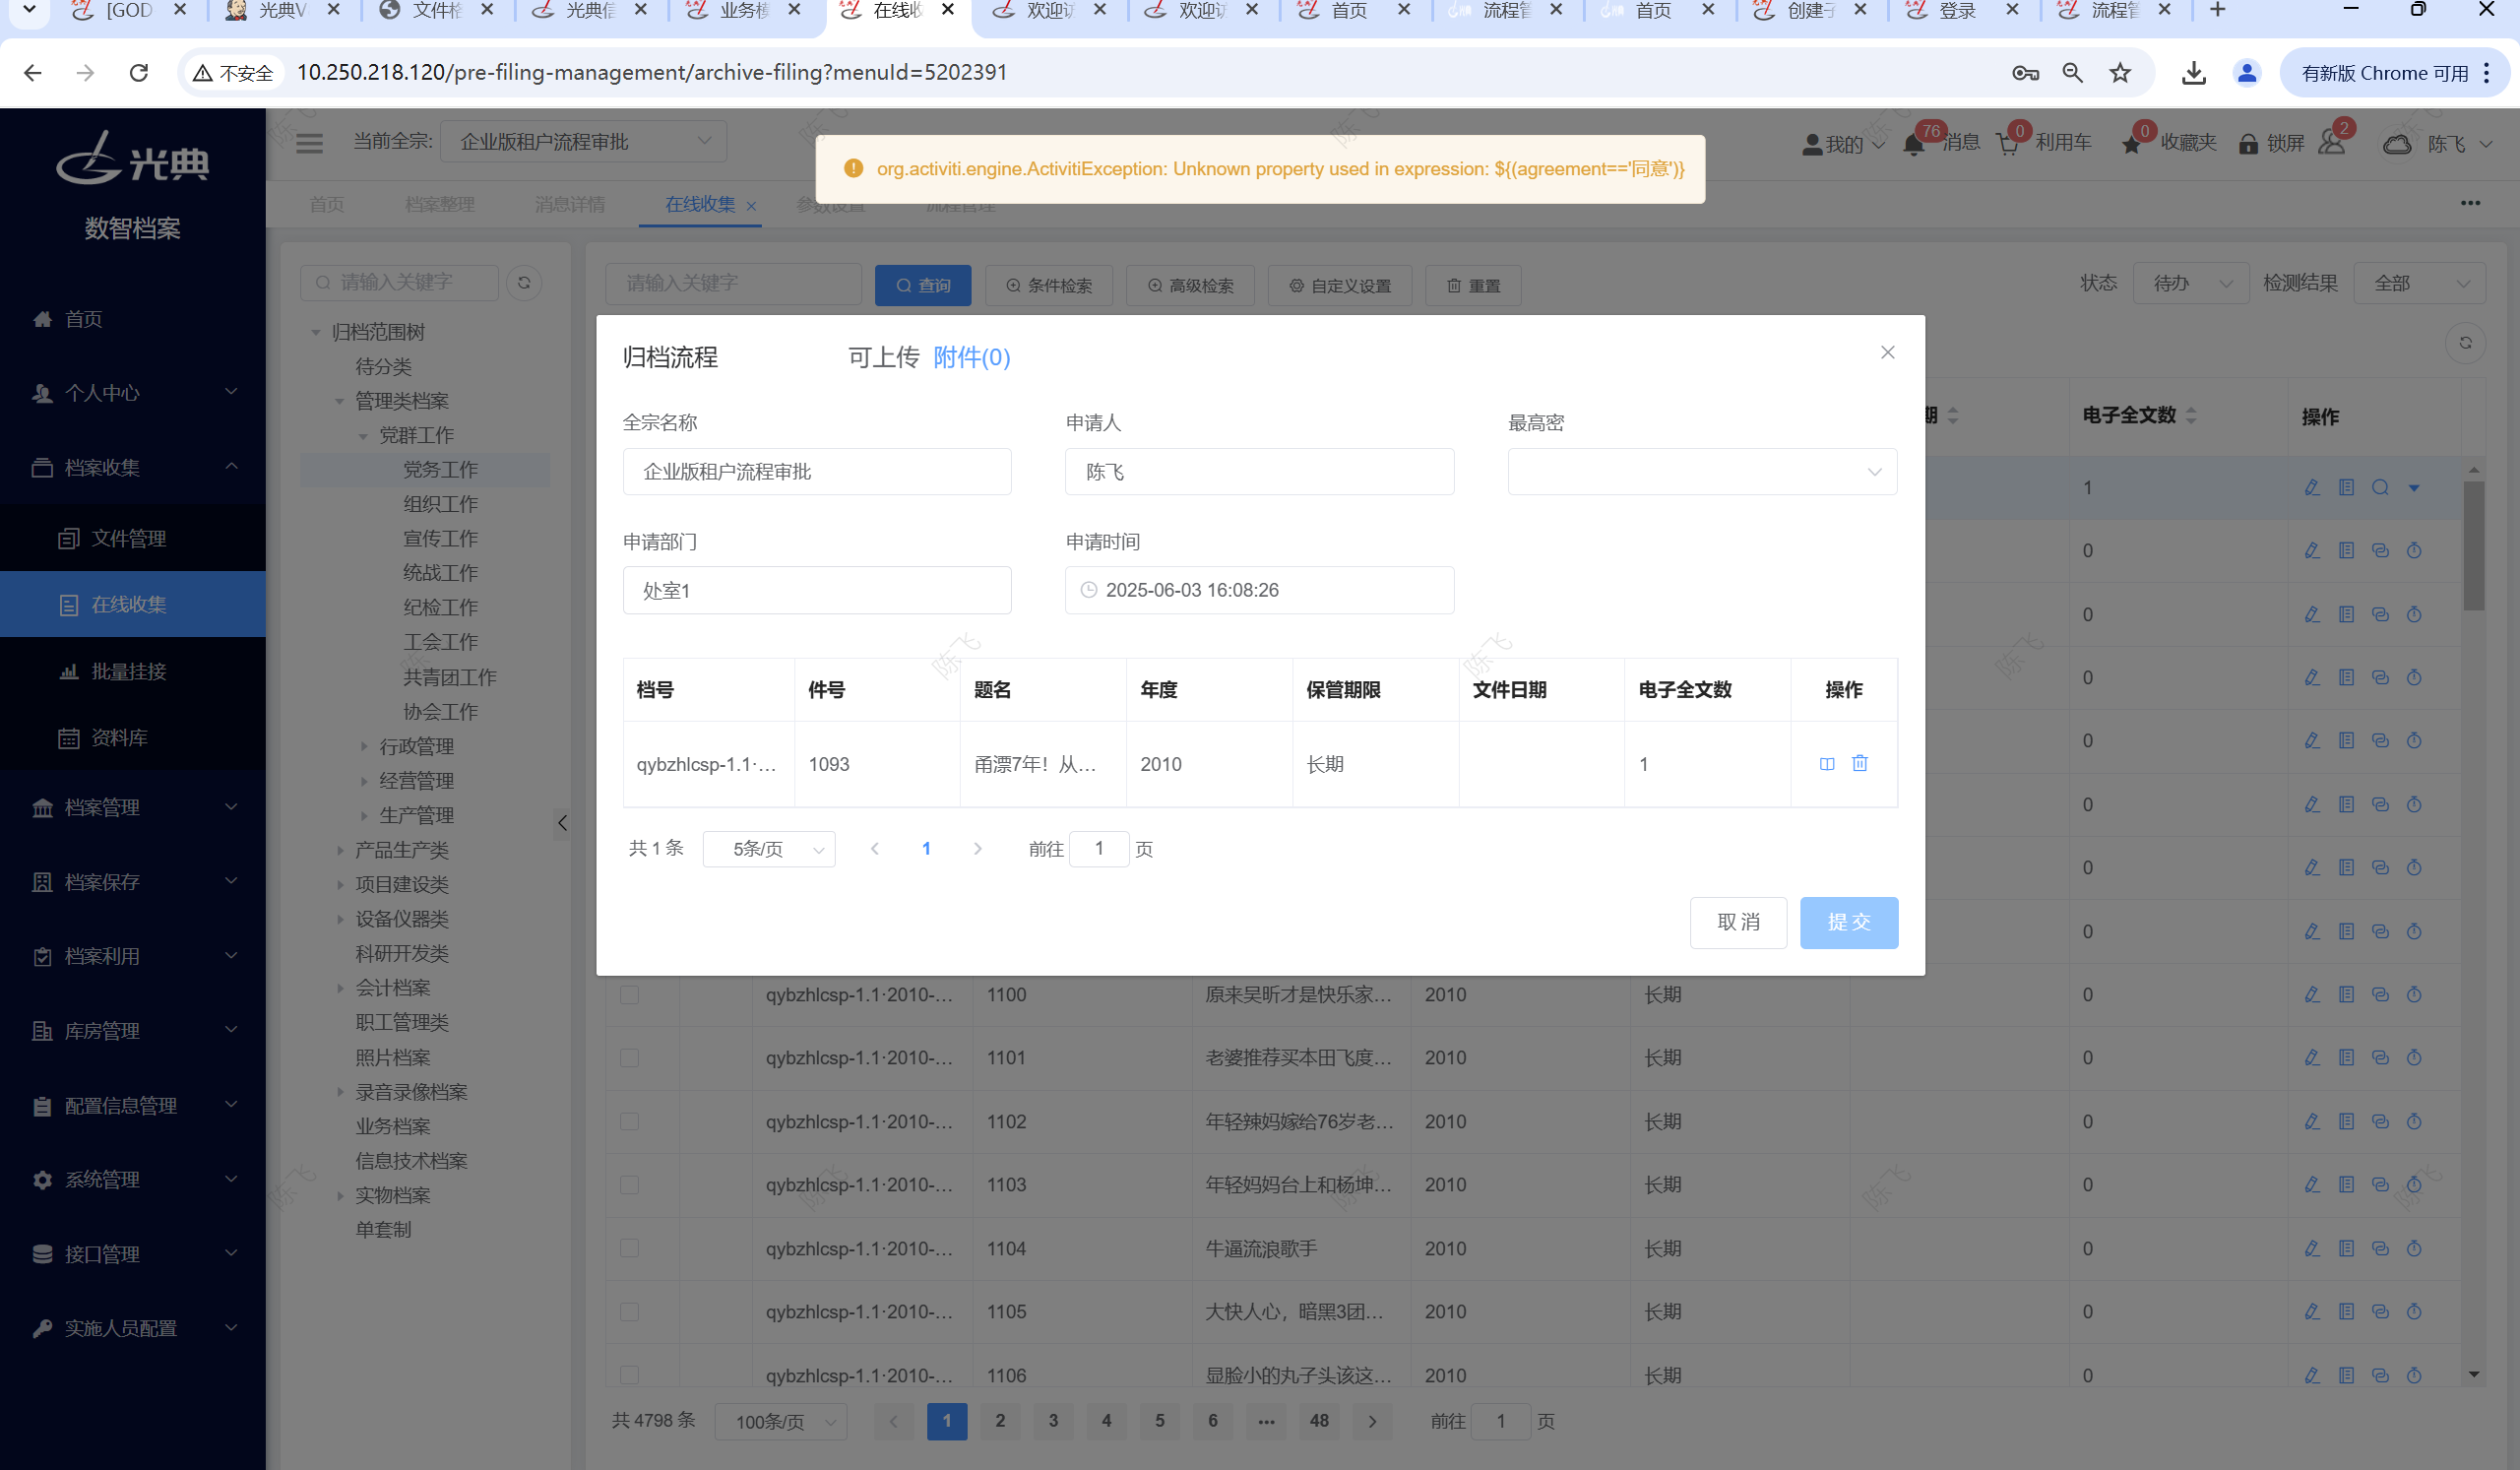
Task: Tick the checkbox for row 1102
Action: coord(629,1121)
